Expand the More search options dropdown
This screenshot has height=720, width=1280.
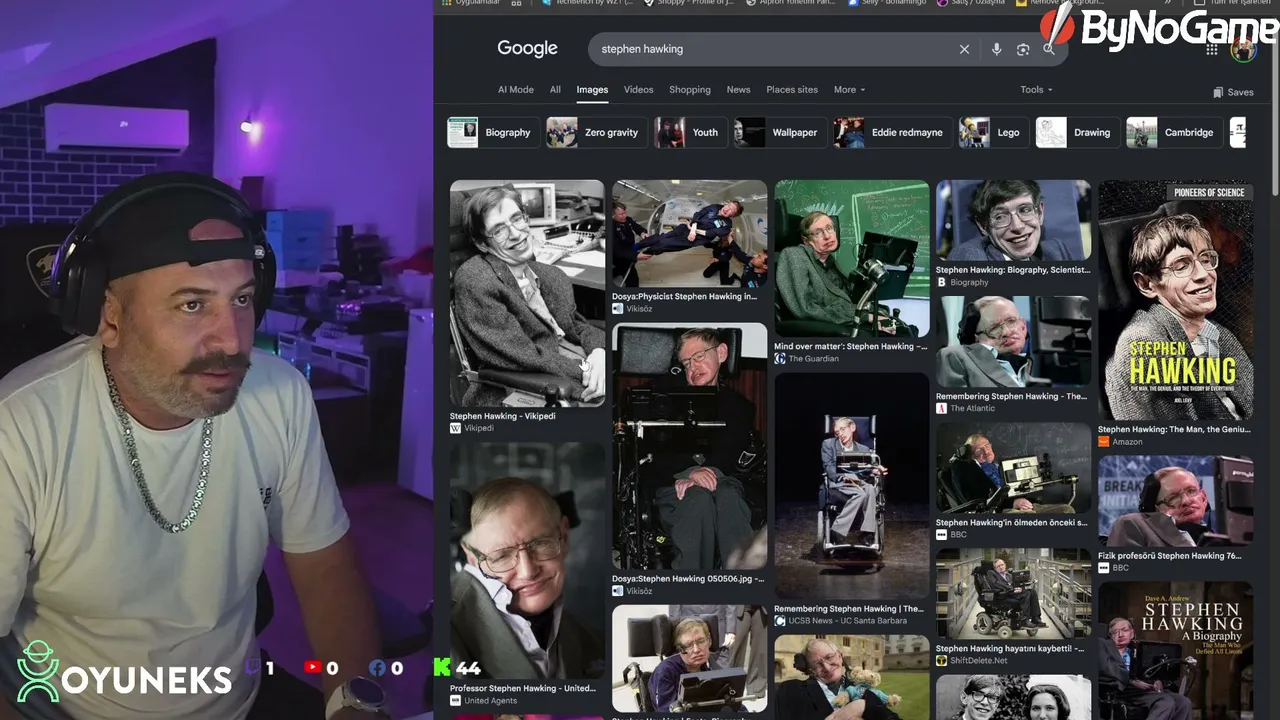click(x=850, y=90)
